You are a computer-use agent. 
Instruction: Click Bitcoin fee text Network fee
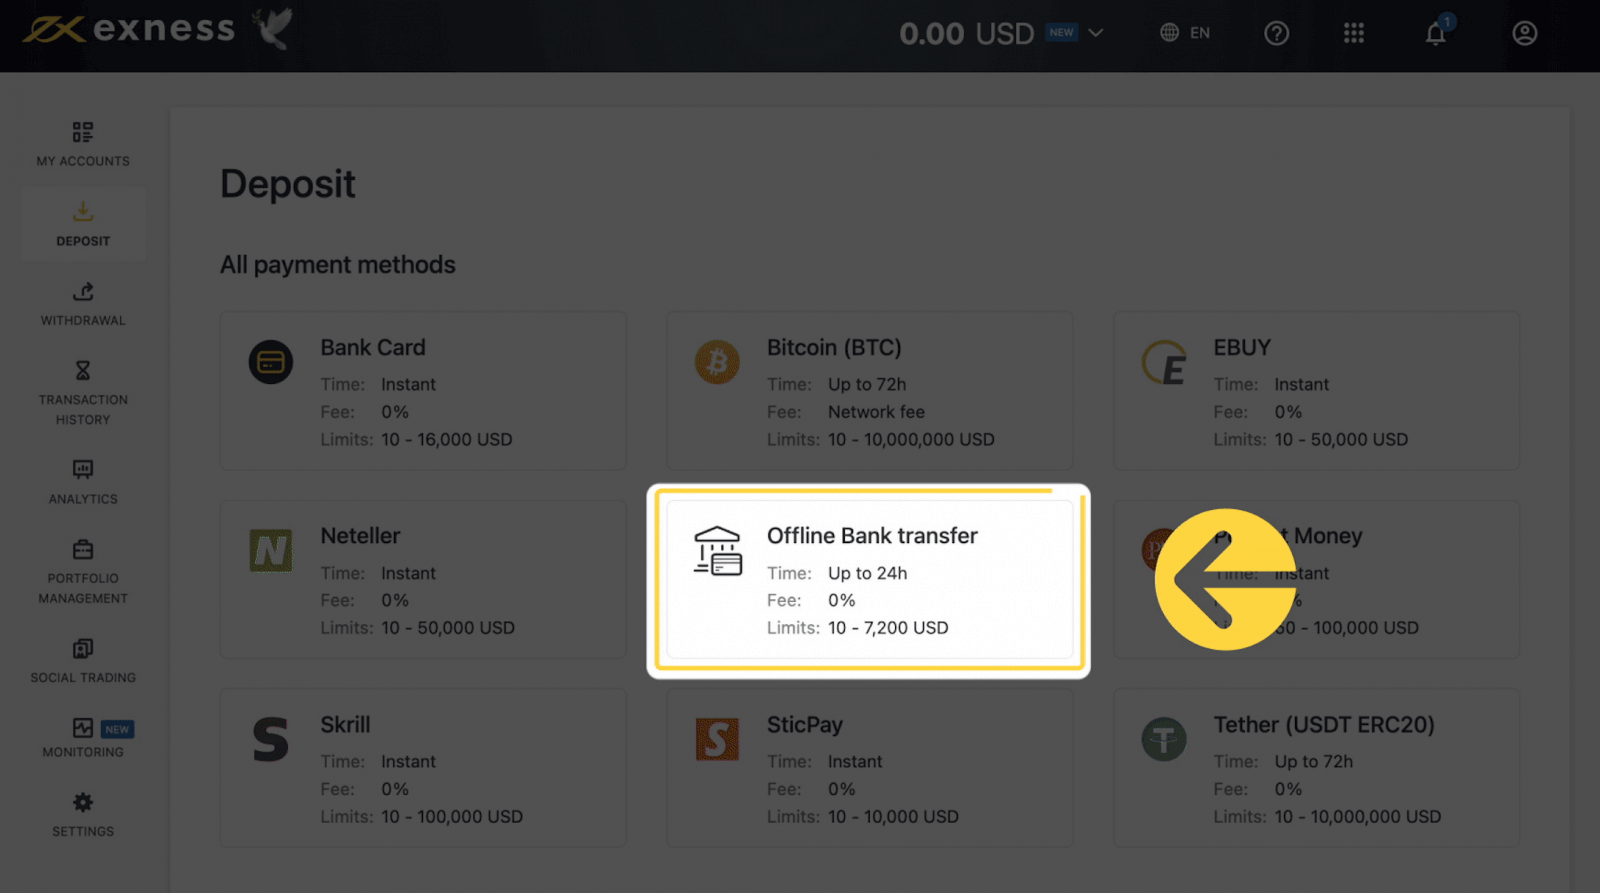(876, 412)
